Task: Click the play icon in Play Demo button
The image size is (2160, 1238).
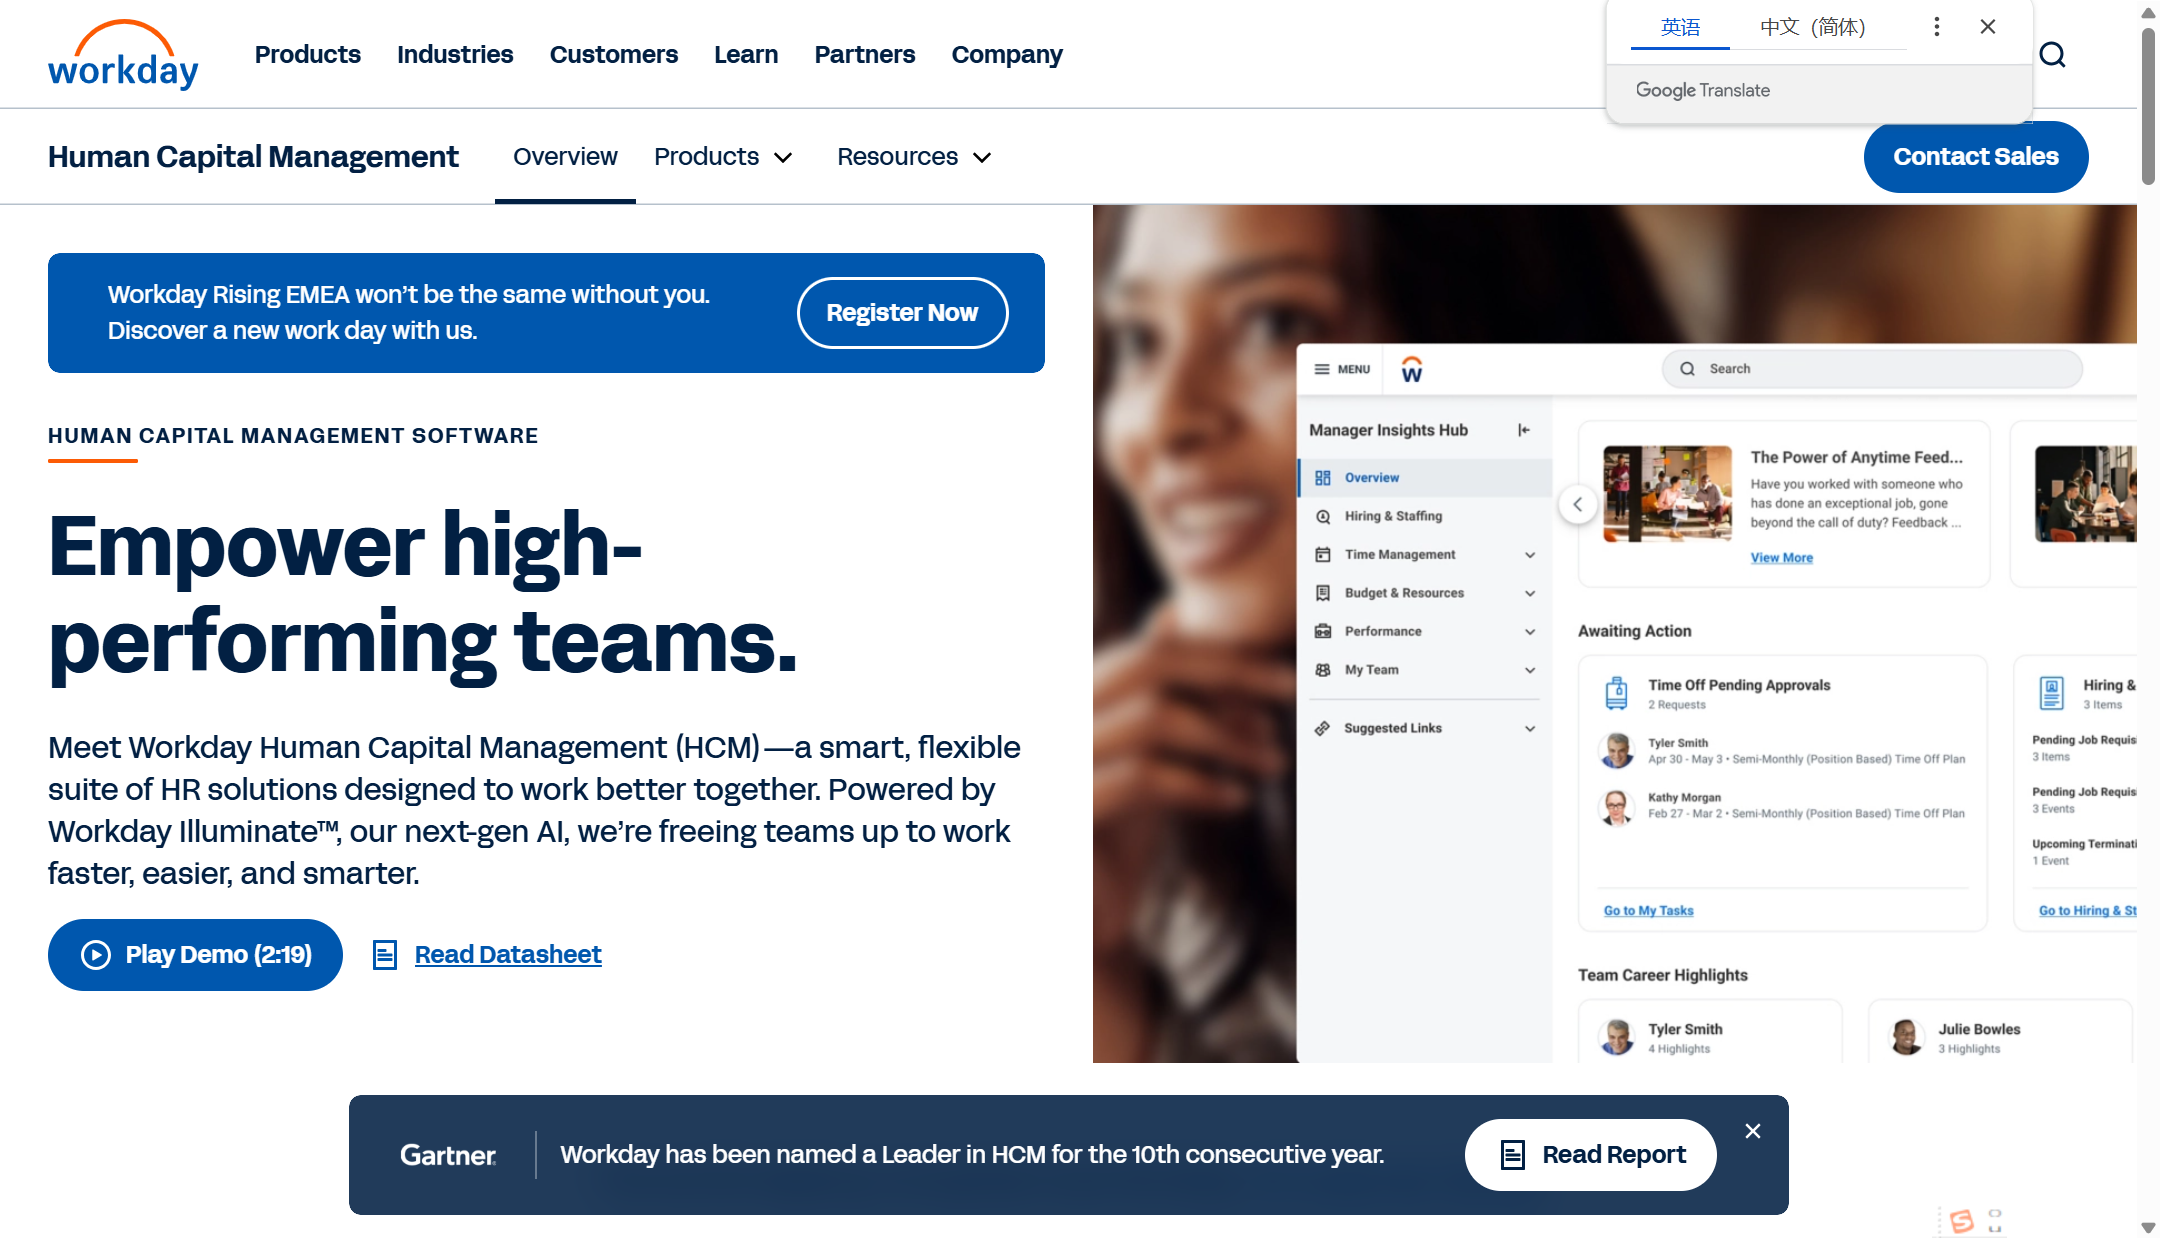Action: (x=96, y=955)
